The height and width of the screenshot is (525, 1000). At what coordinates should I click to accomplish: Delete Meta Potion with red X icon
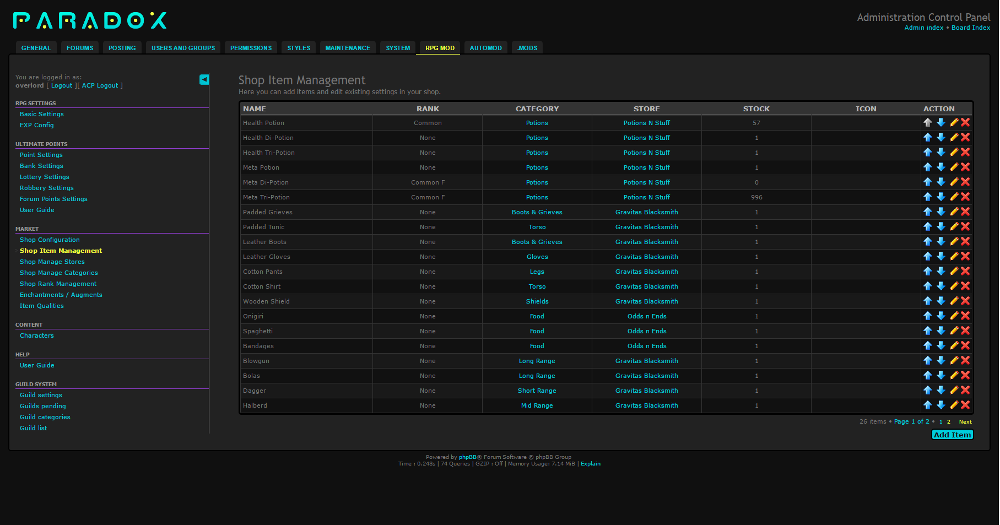(x=966, y=167)
